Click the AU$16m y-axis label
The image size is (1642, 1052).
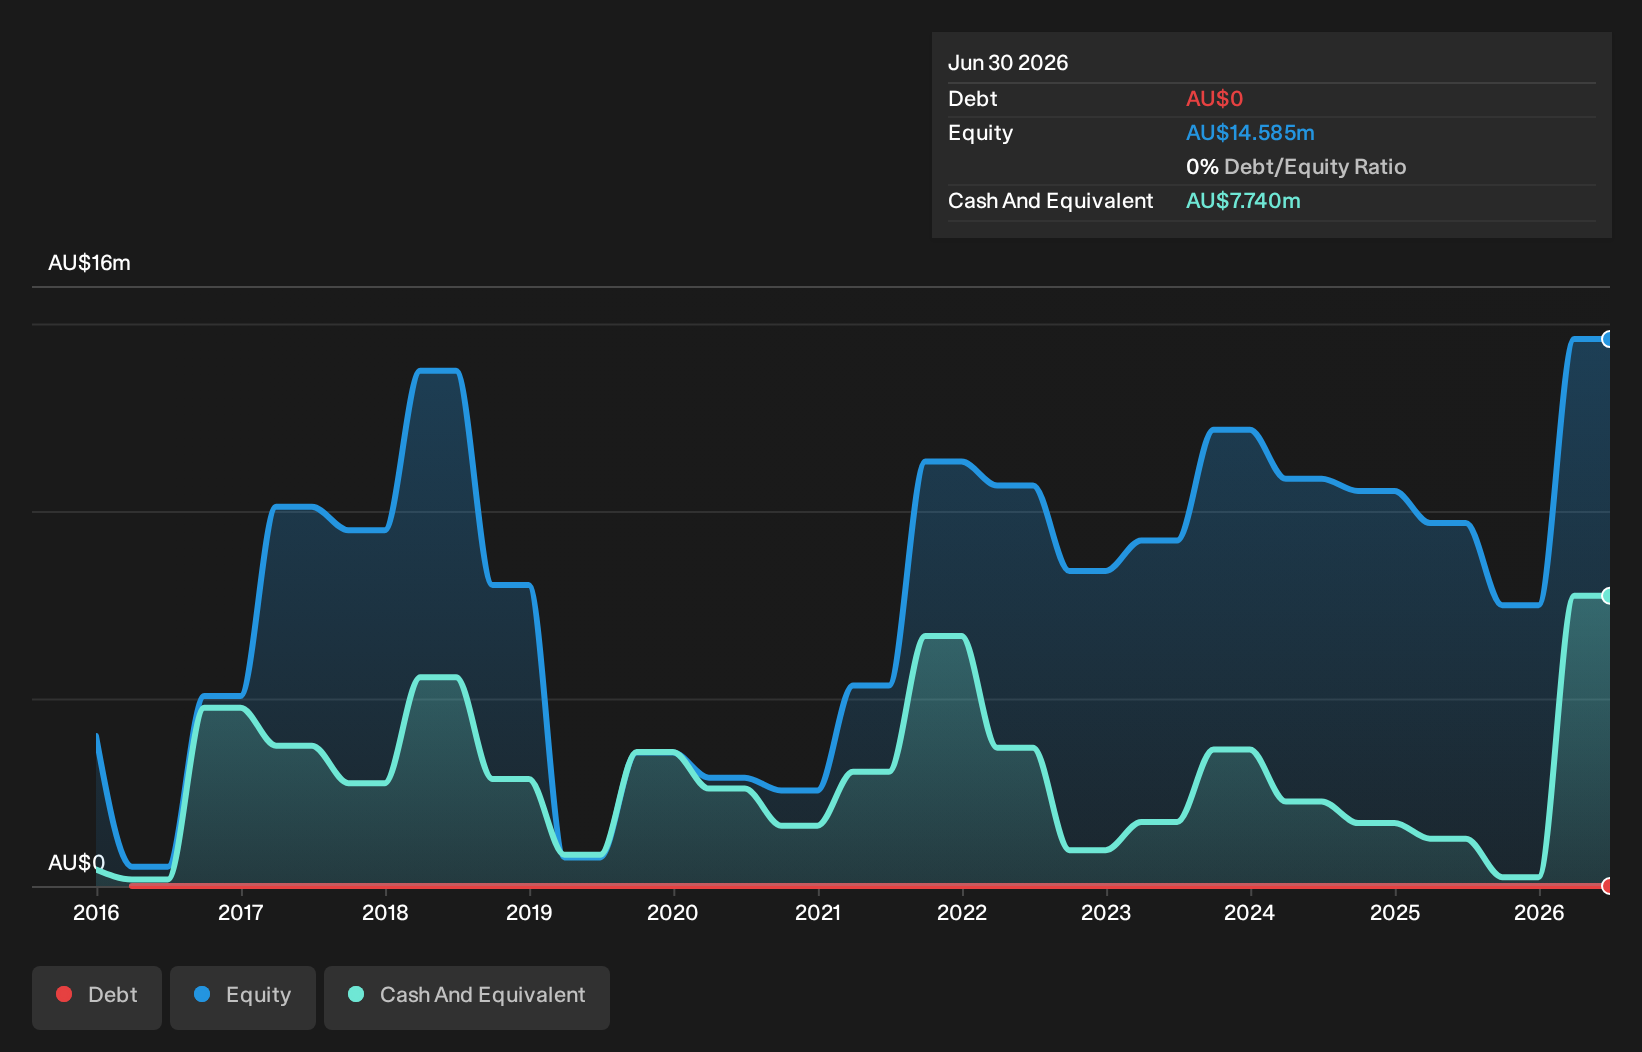89,263
